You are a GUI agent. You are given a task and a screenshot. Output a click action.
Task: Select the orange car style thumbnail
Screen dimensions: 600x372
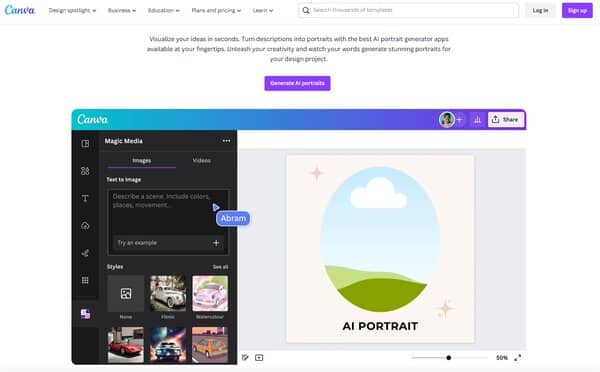210,344
